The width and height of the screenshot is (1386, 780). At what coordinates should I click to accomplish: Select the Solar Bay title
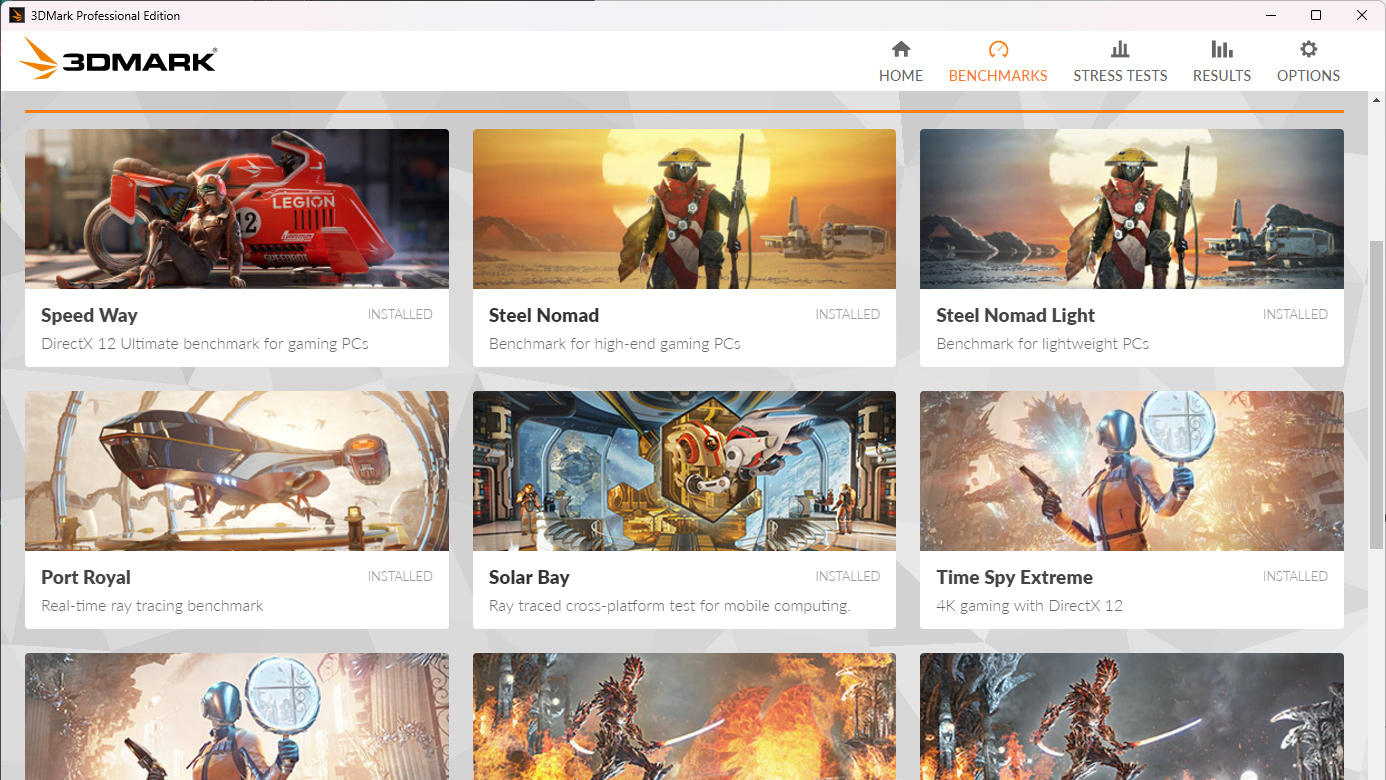tap(529, 578)
